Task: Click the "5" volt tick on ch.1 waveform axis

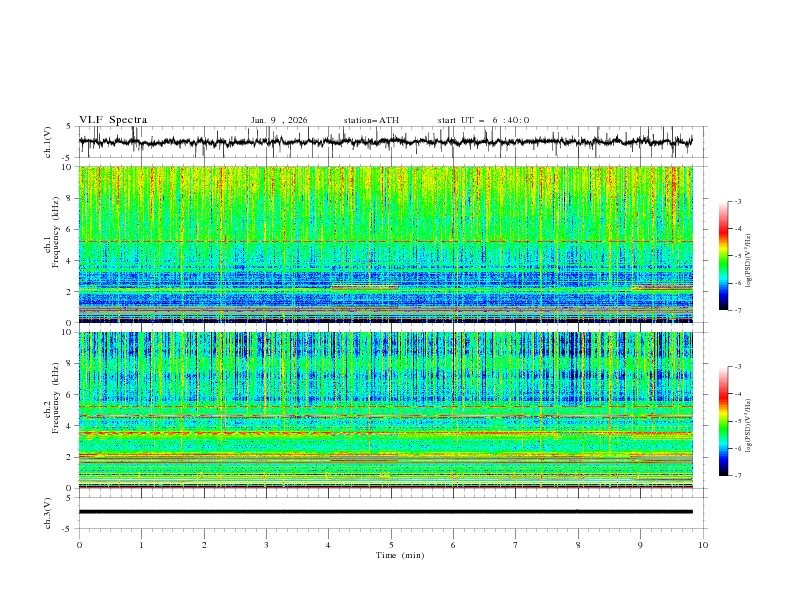Action: click(69, 126)
